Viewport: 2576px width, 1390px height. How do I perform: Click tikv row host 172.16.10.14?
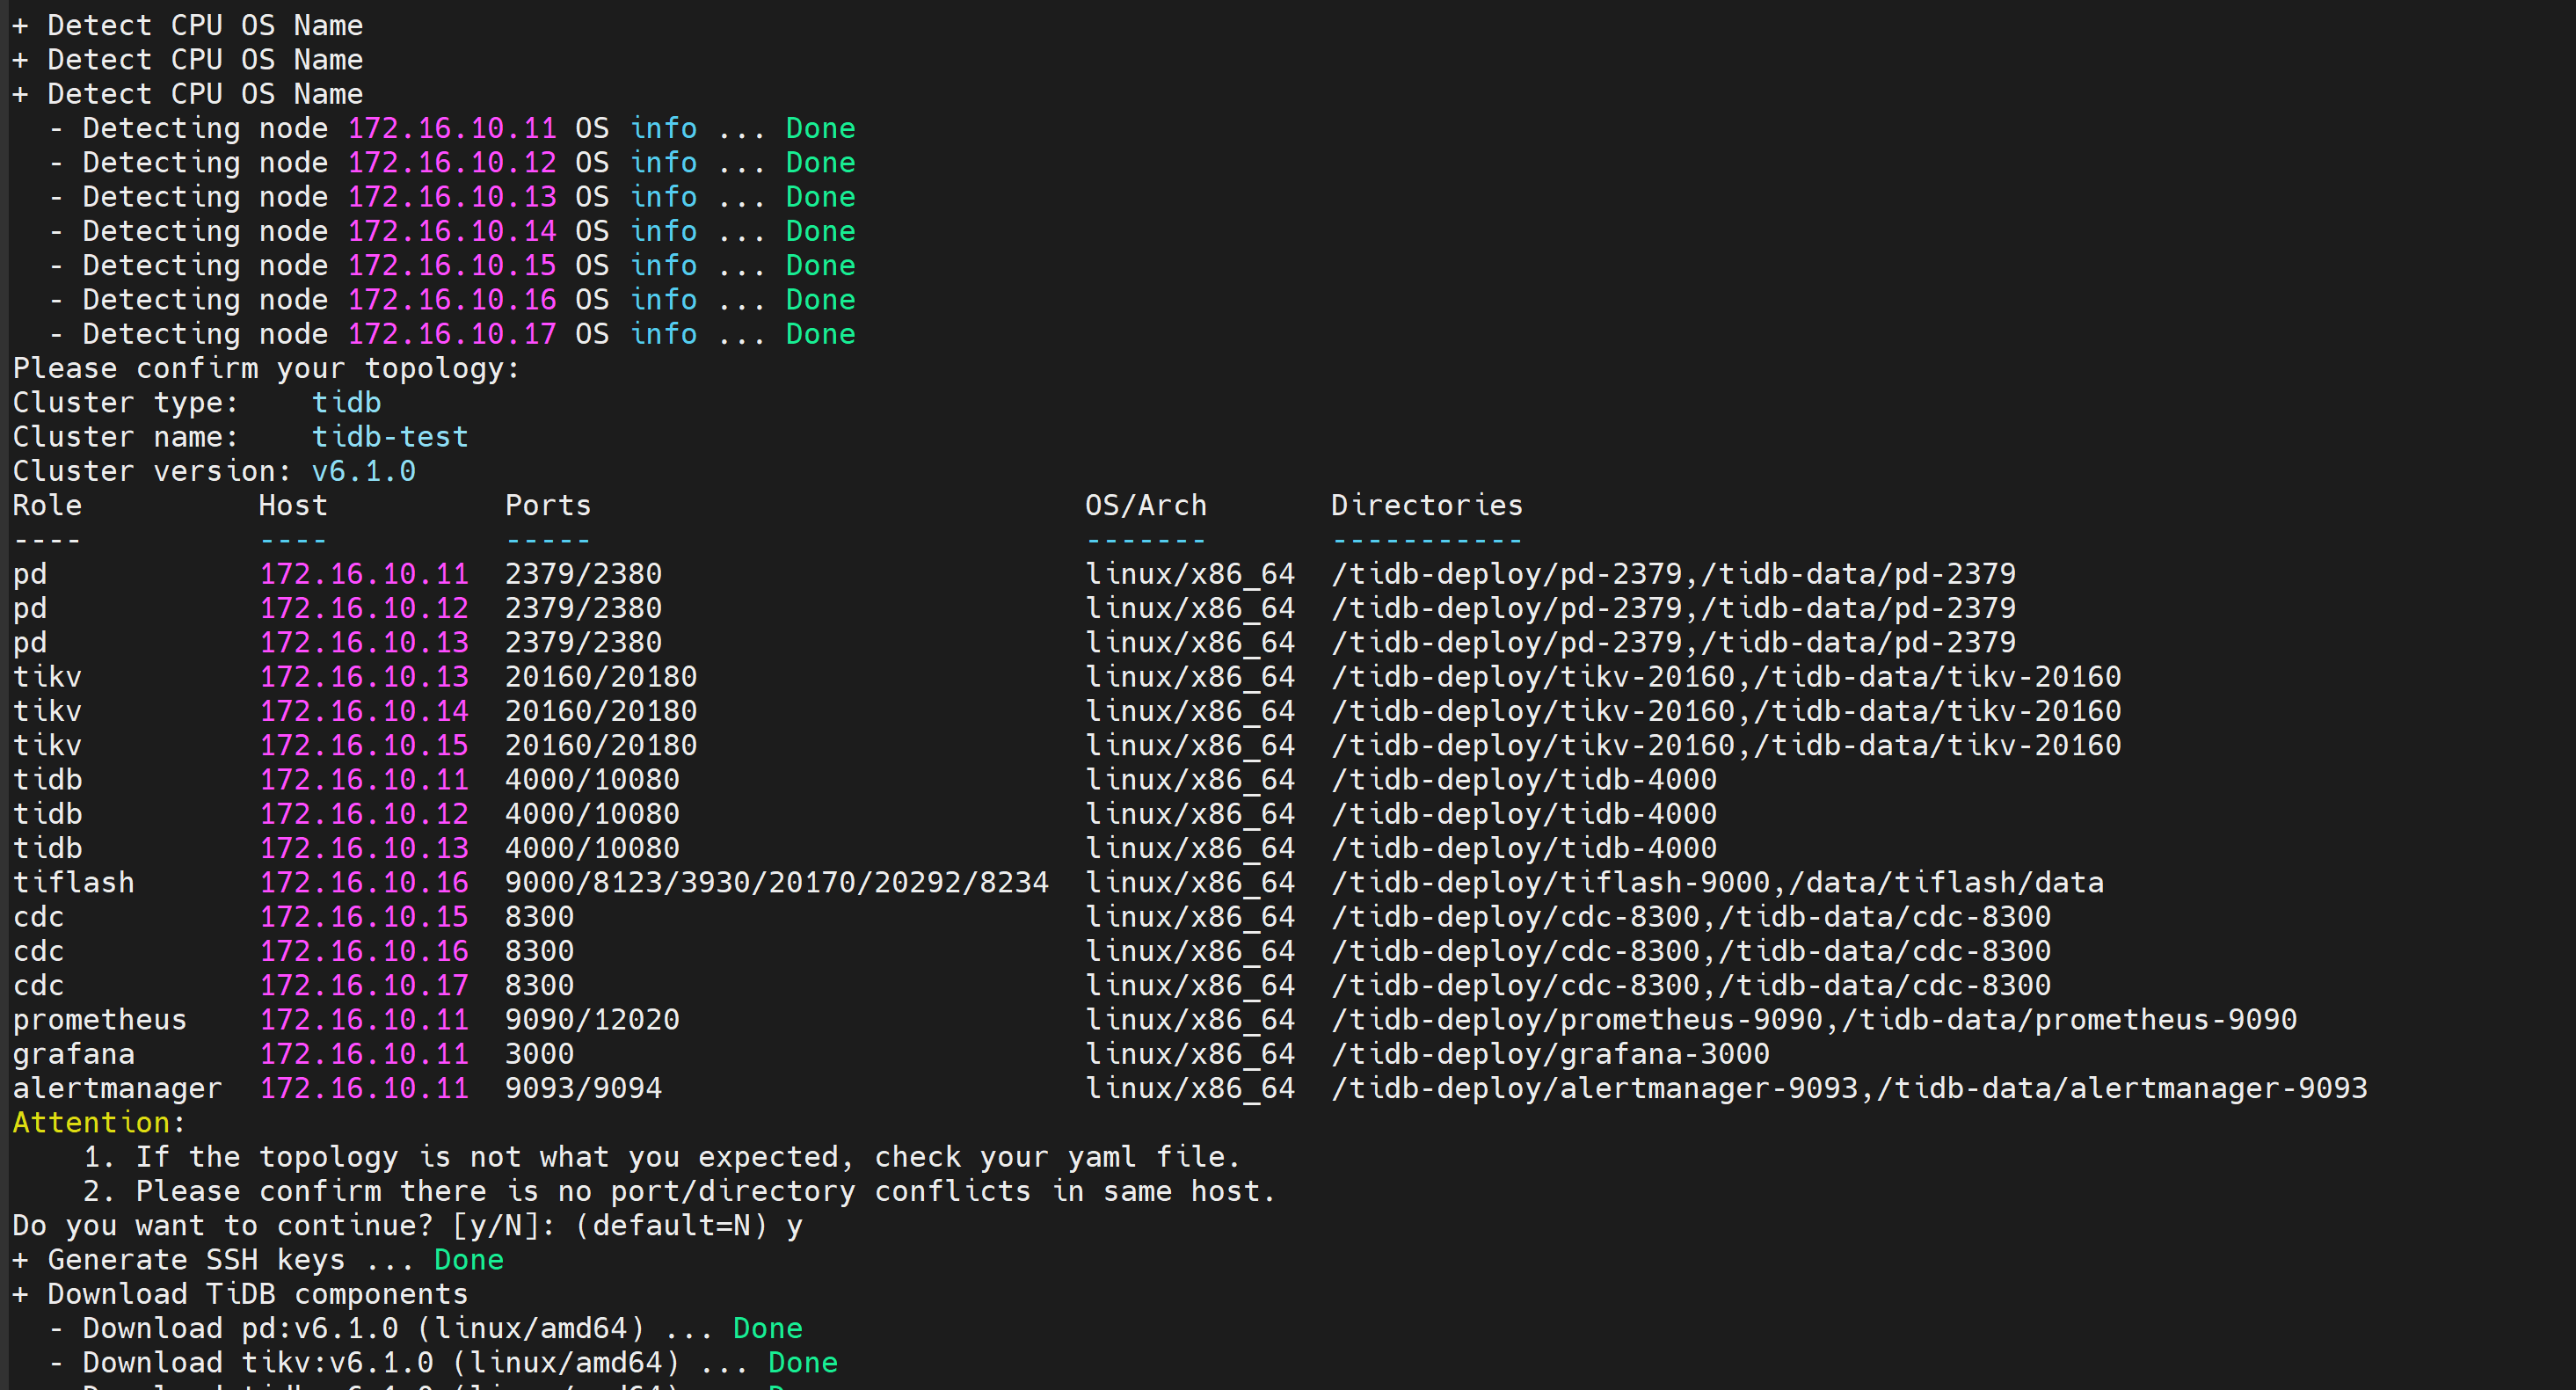point(364,711)
